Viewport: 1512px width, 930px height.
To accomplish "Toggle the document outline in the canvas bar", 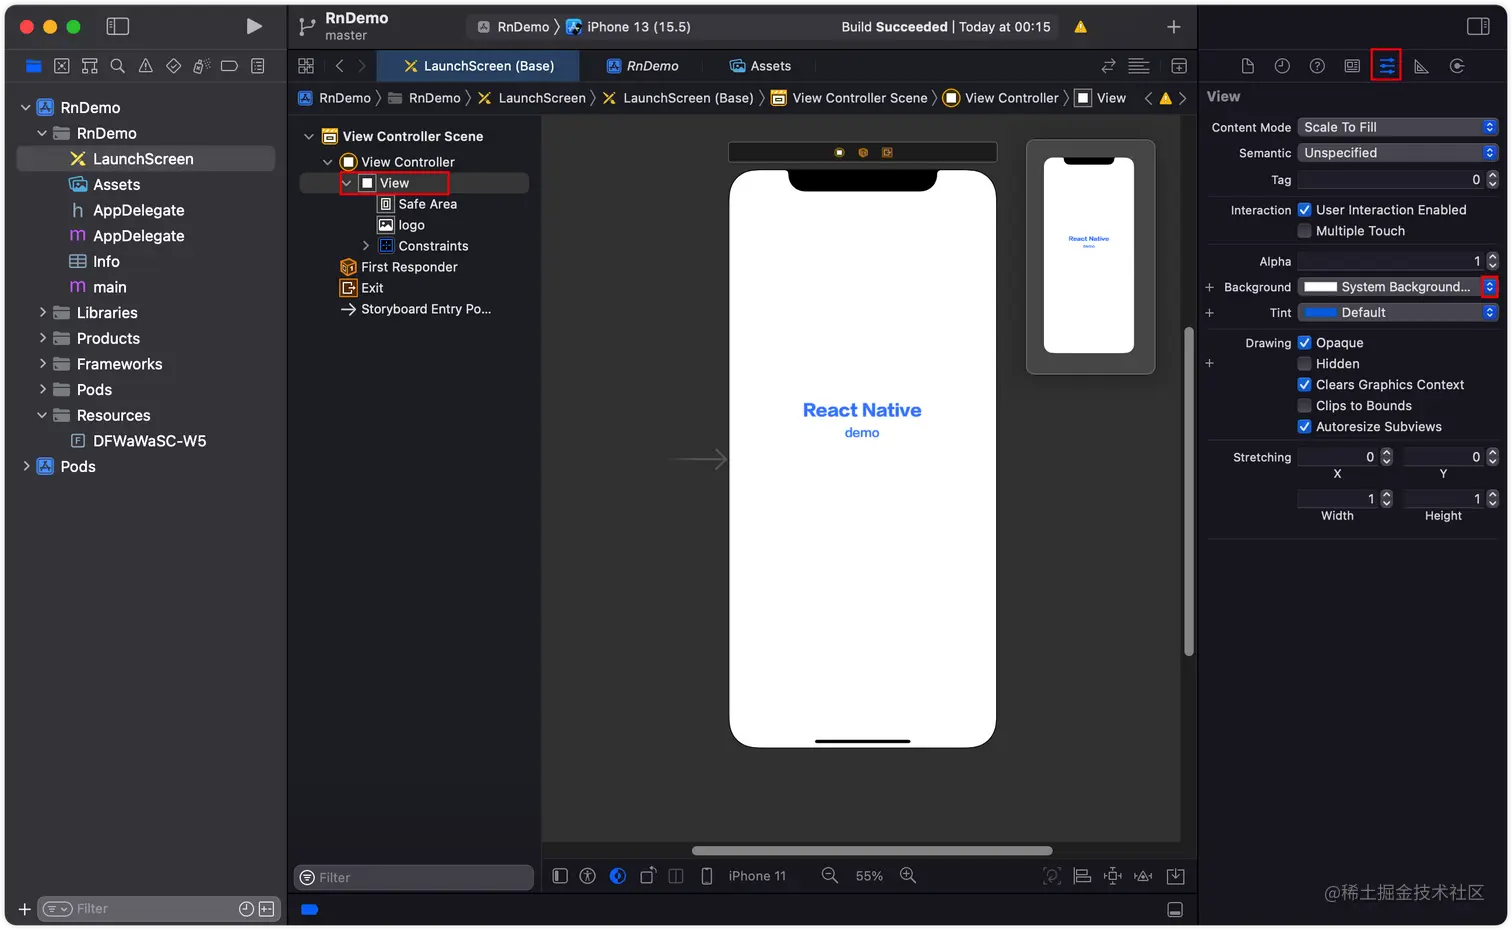I will click(560, 876).
